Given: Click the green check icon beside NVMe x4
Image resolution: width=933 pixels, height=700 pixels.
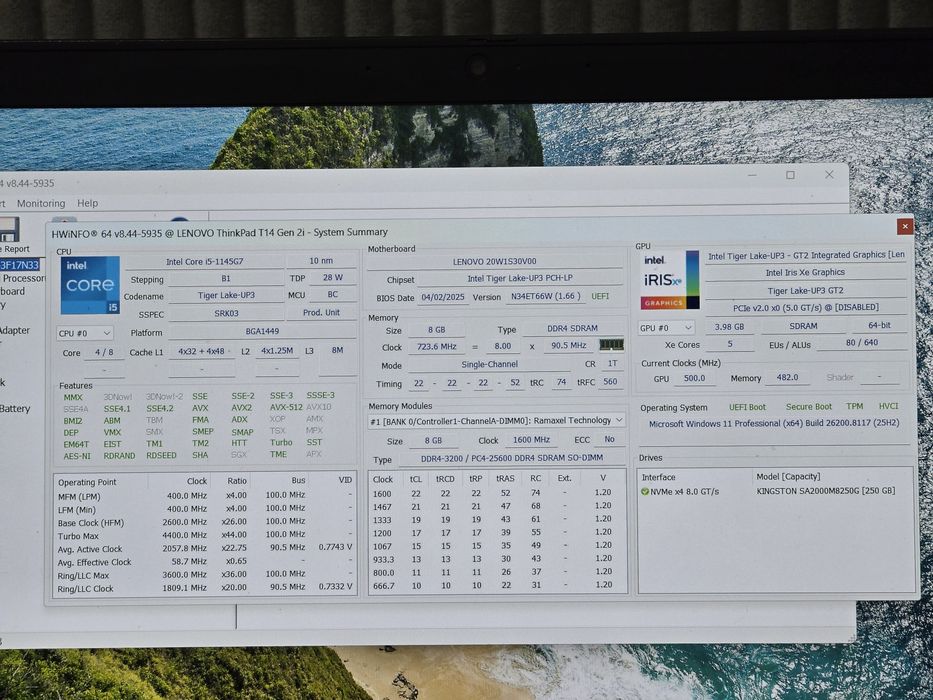Looking at the screenshot, I should coord(644,492).
